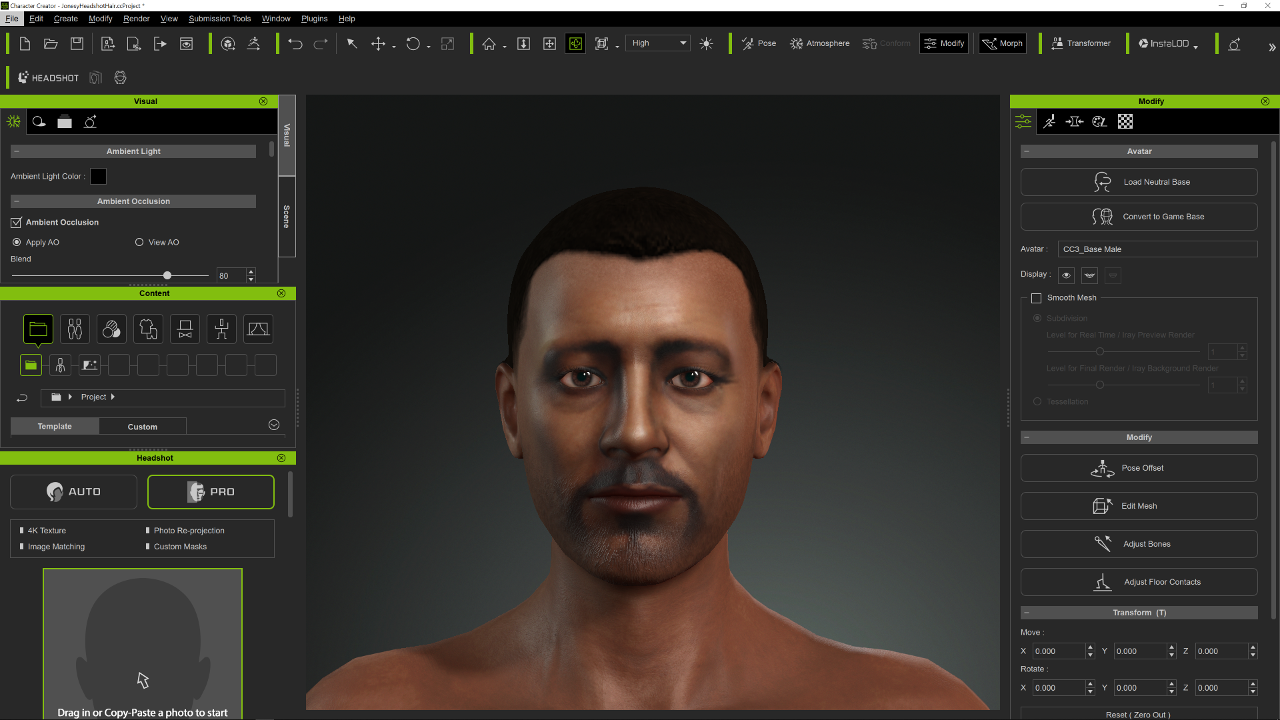1280x720 pixels.
Task: Close the Visual panel
Action: (263, 101)
